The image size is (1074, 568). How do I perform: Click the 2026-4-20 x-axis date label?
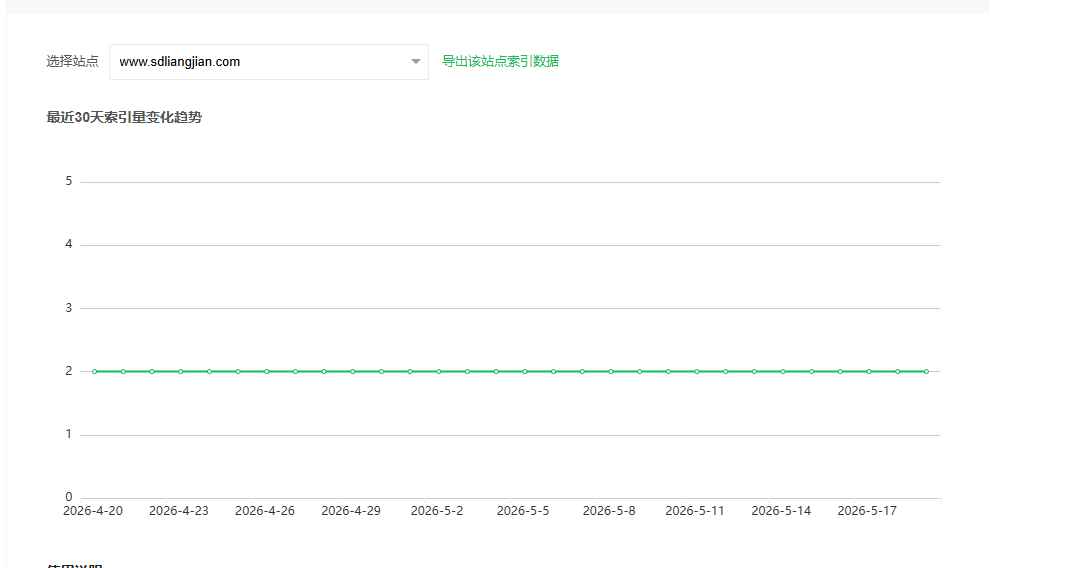tap(93, 511)
